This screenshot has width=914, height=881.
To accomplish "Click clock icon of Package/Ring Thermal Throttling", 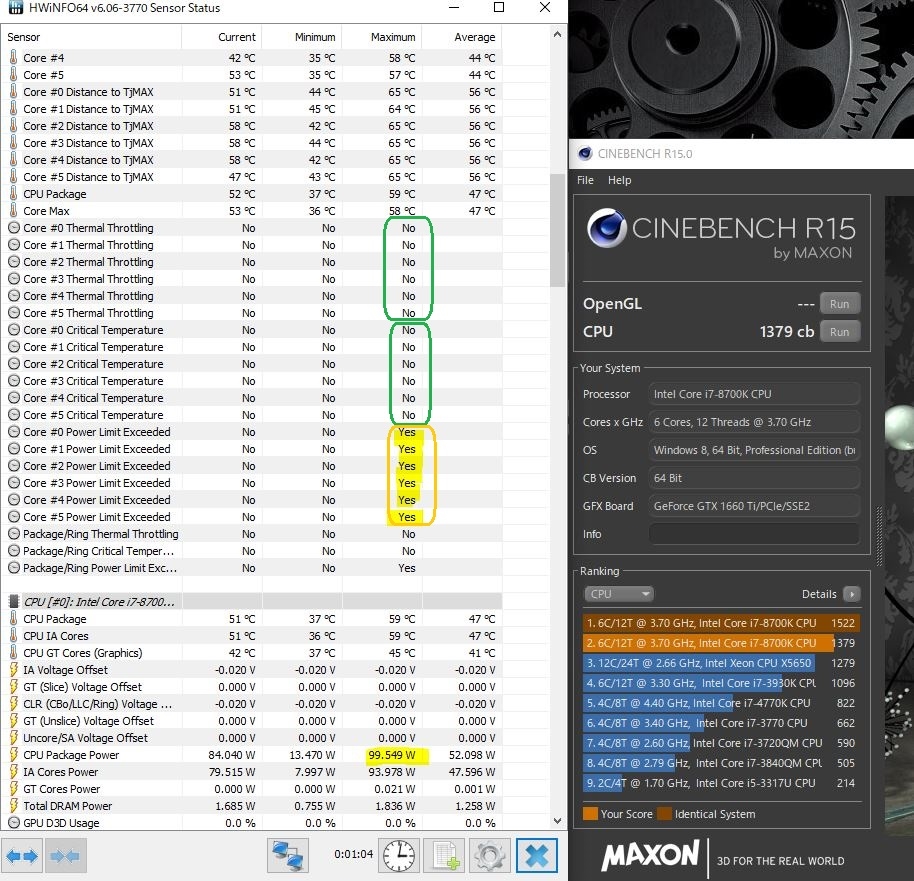I will coord(13,534).
